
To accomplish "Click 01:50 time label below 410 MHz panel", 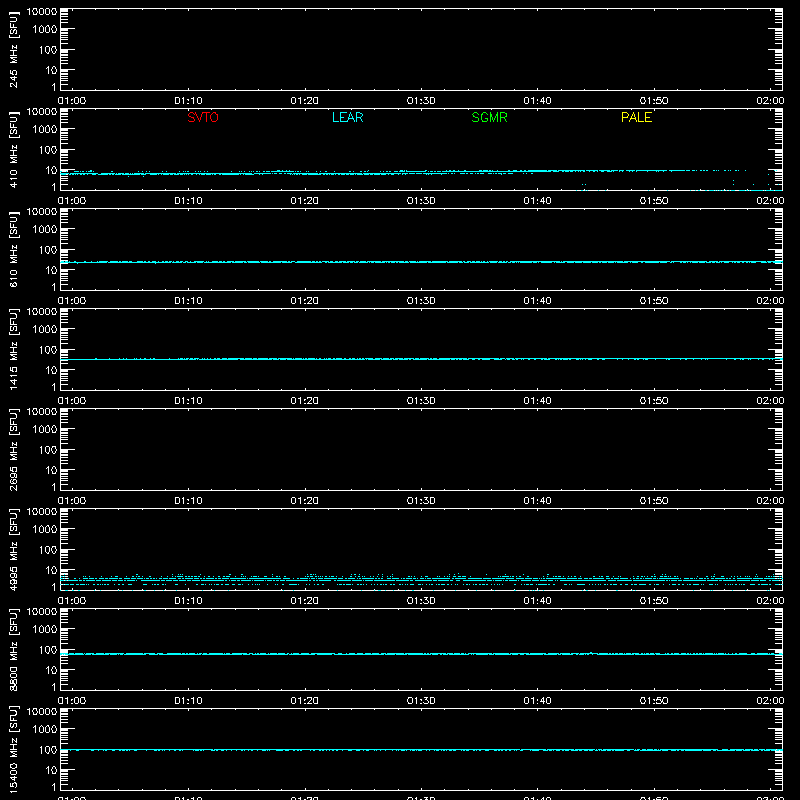I will click(x=654, y=201).
